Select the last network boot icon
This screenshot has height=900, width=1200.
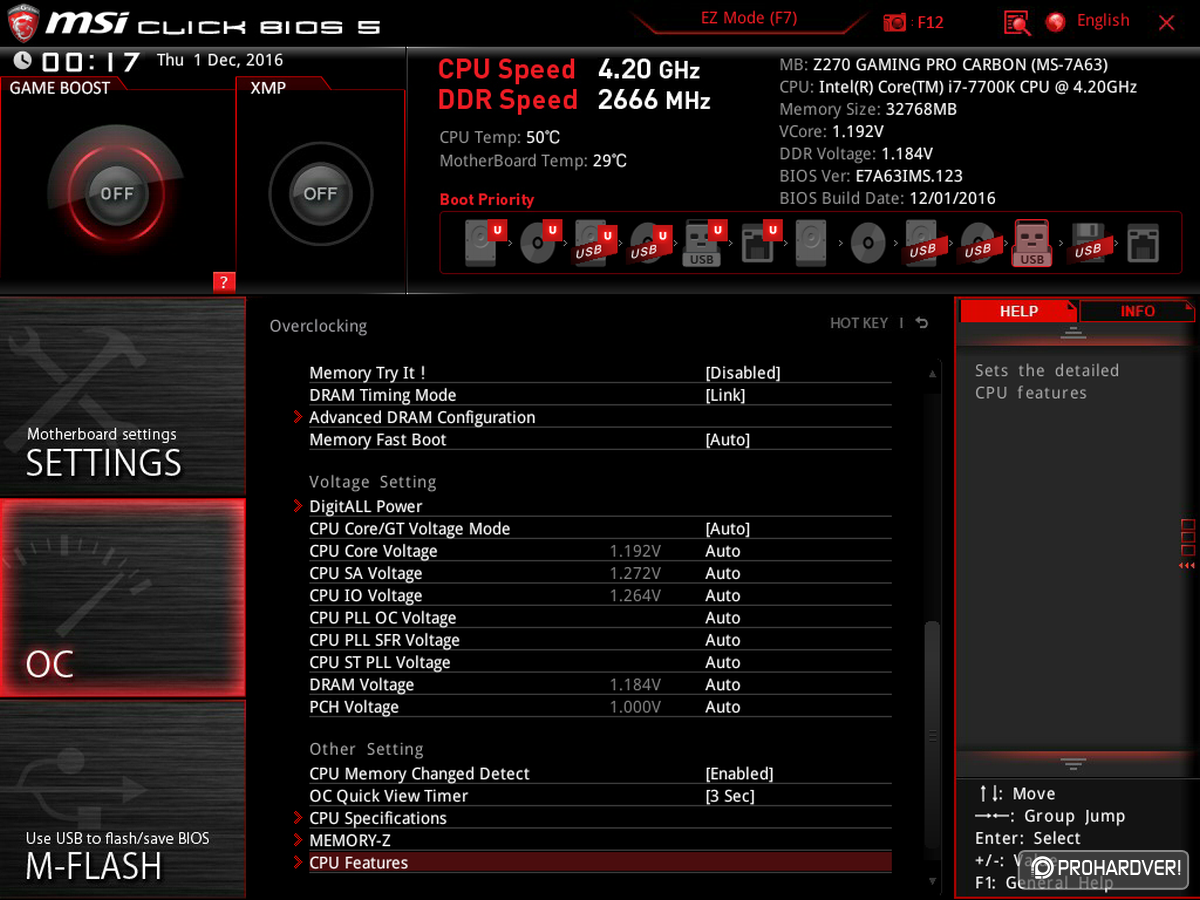[1142, 243]
